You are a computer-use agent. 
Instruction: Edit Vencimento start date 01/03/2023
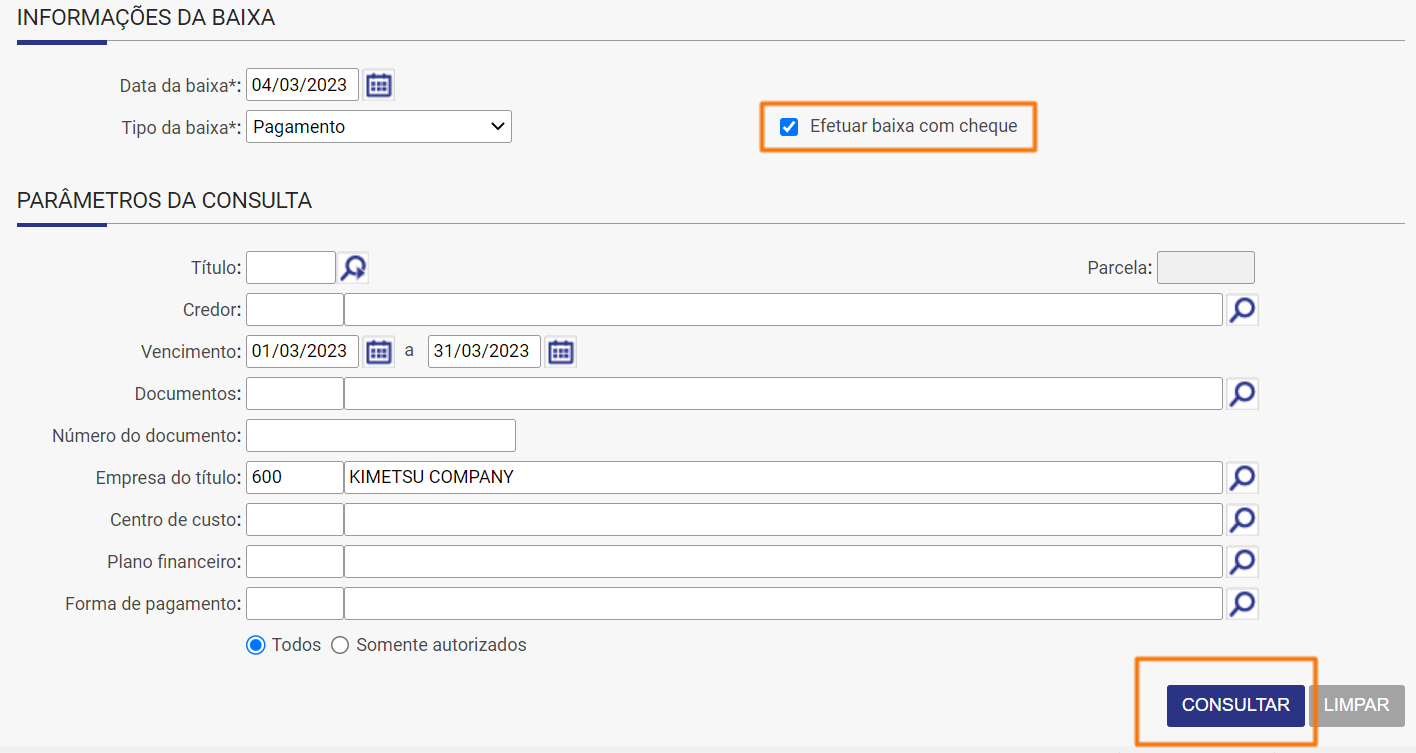302,351
